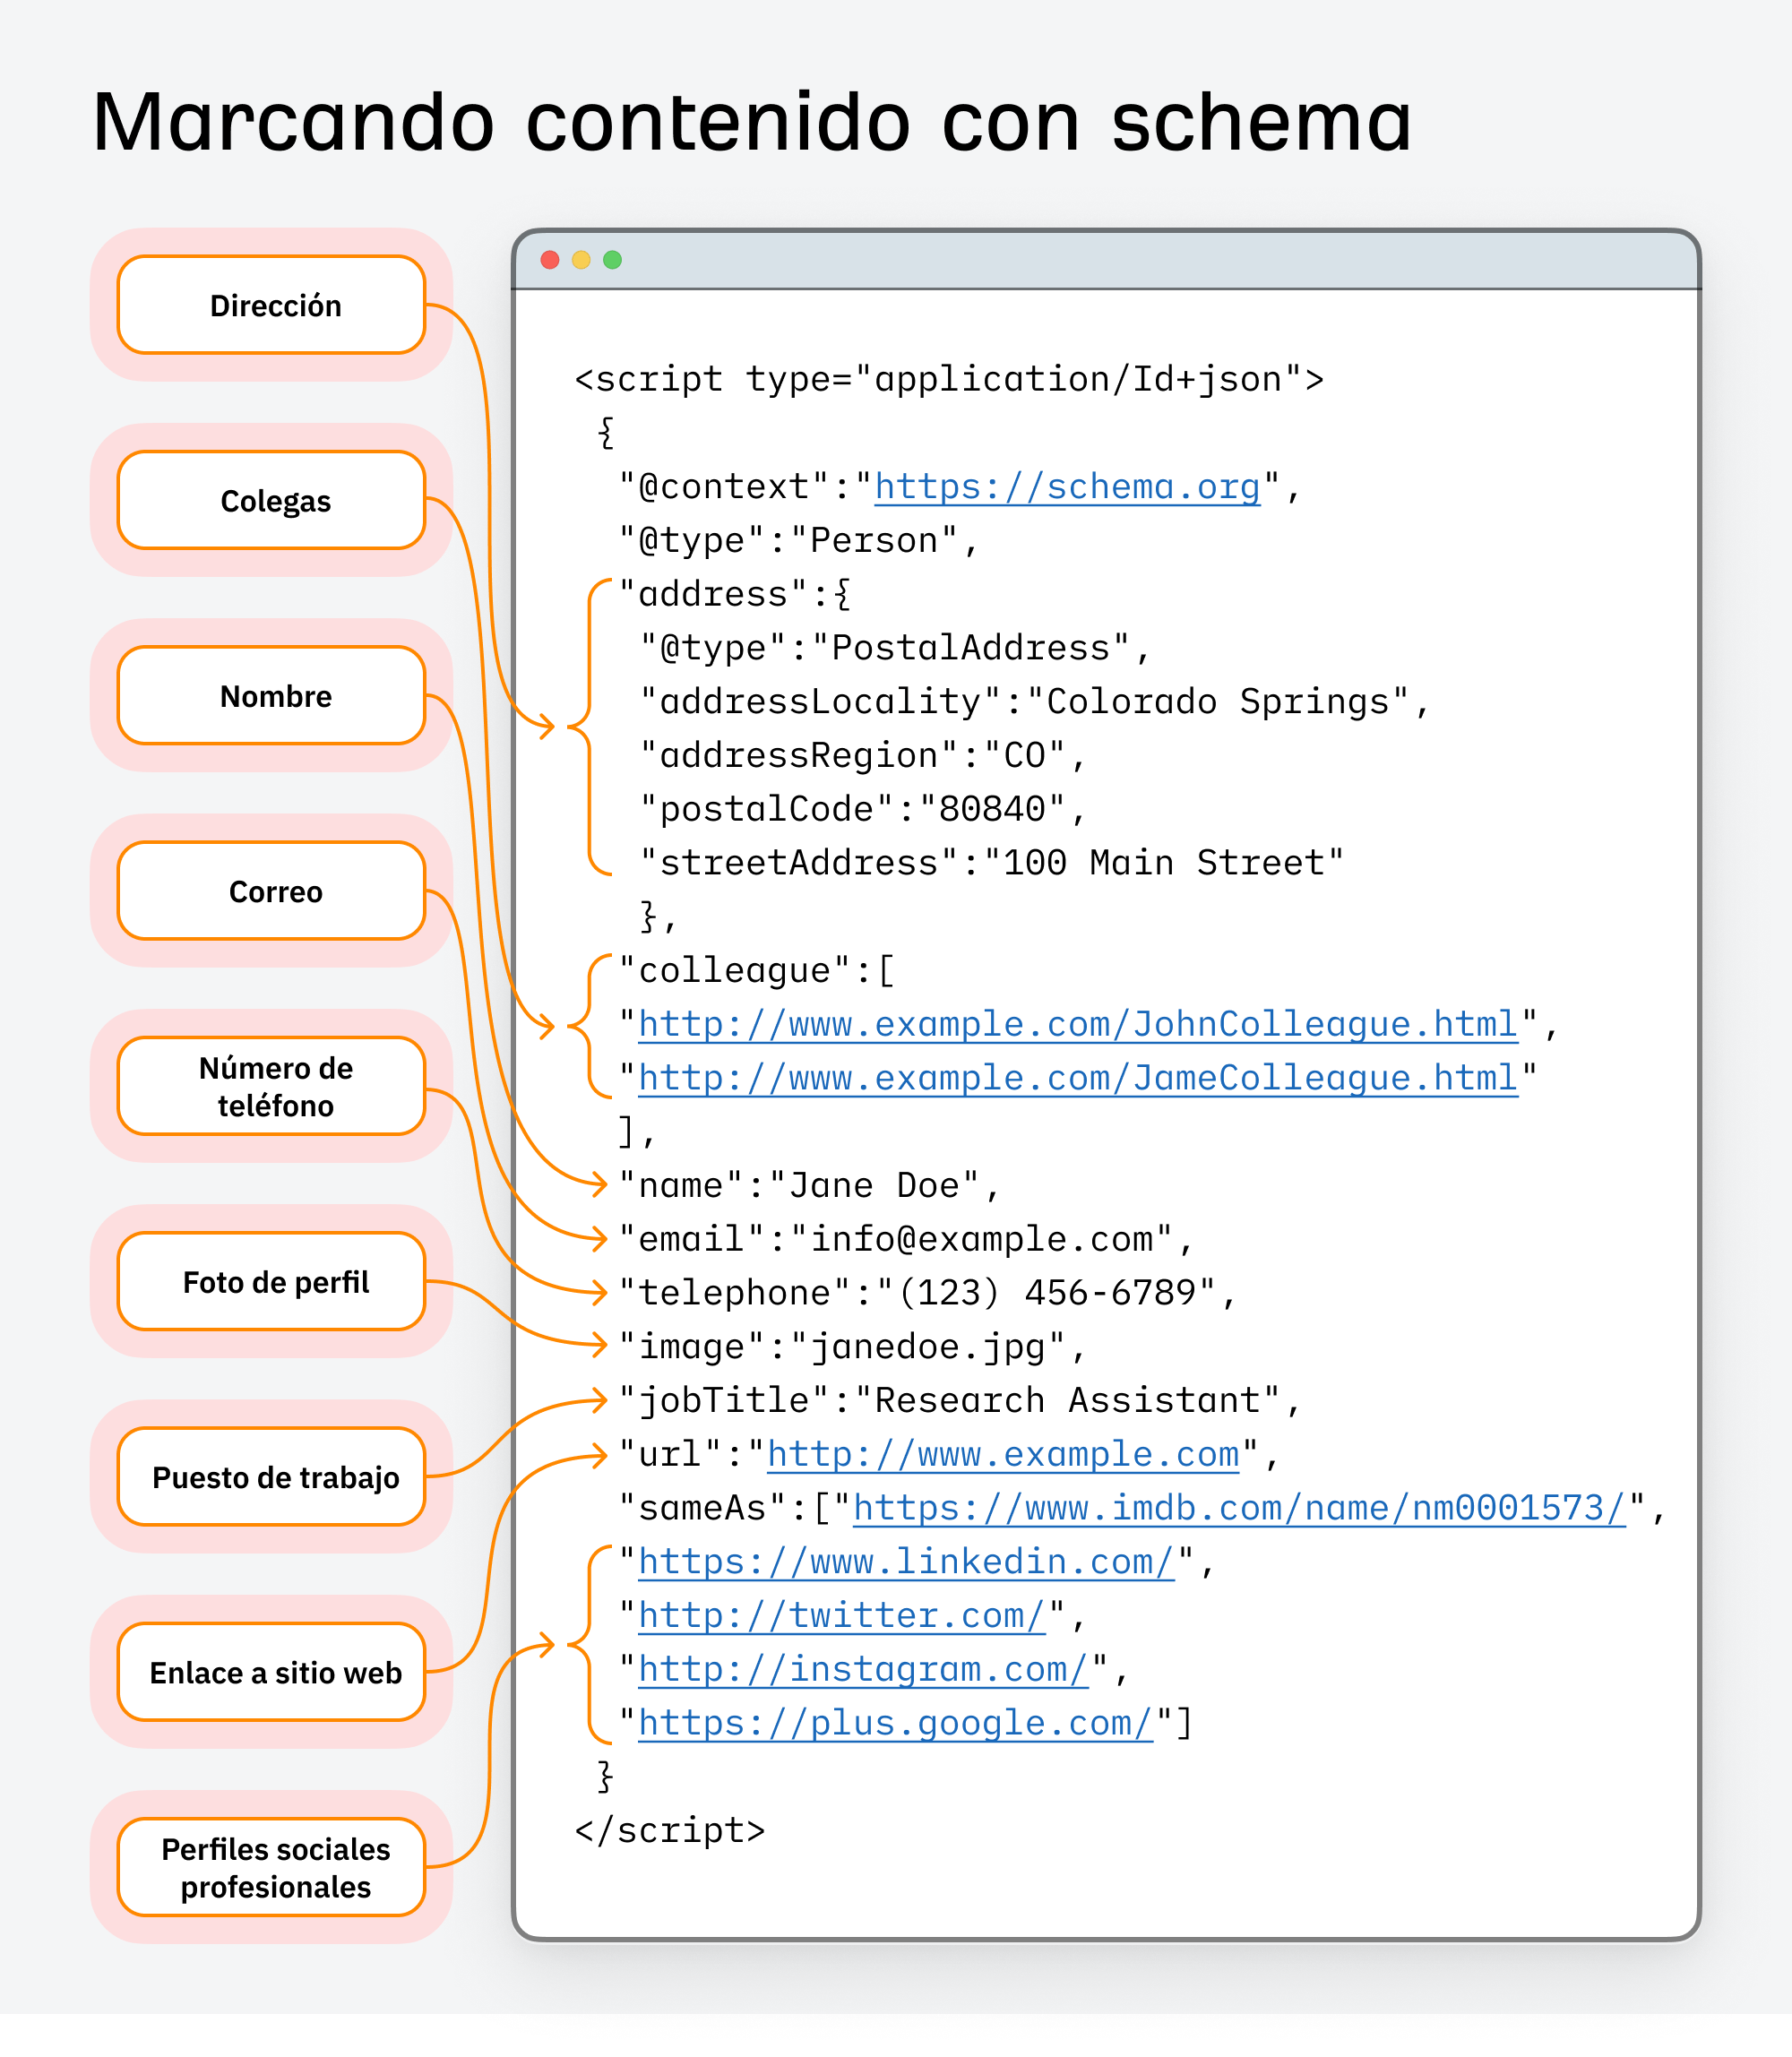Click the closing </script> tag

pyautogui.click(x=670, y=1832)
